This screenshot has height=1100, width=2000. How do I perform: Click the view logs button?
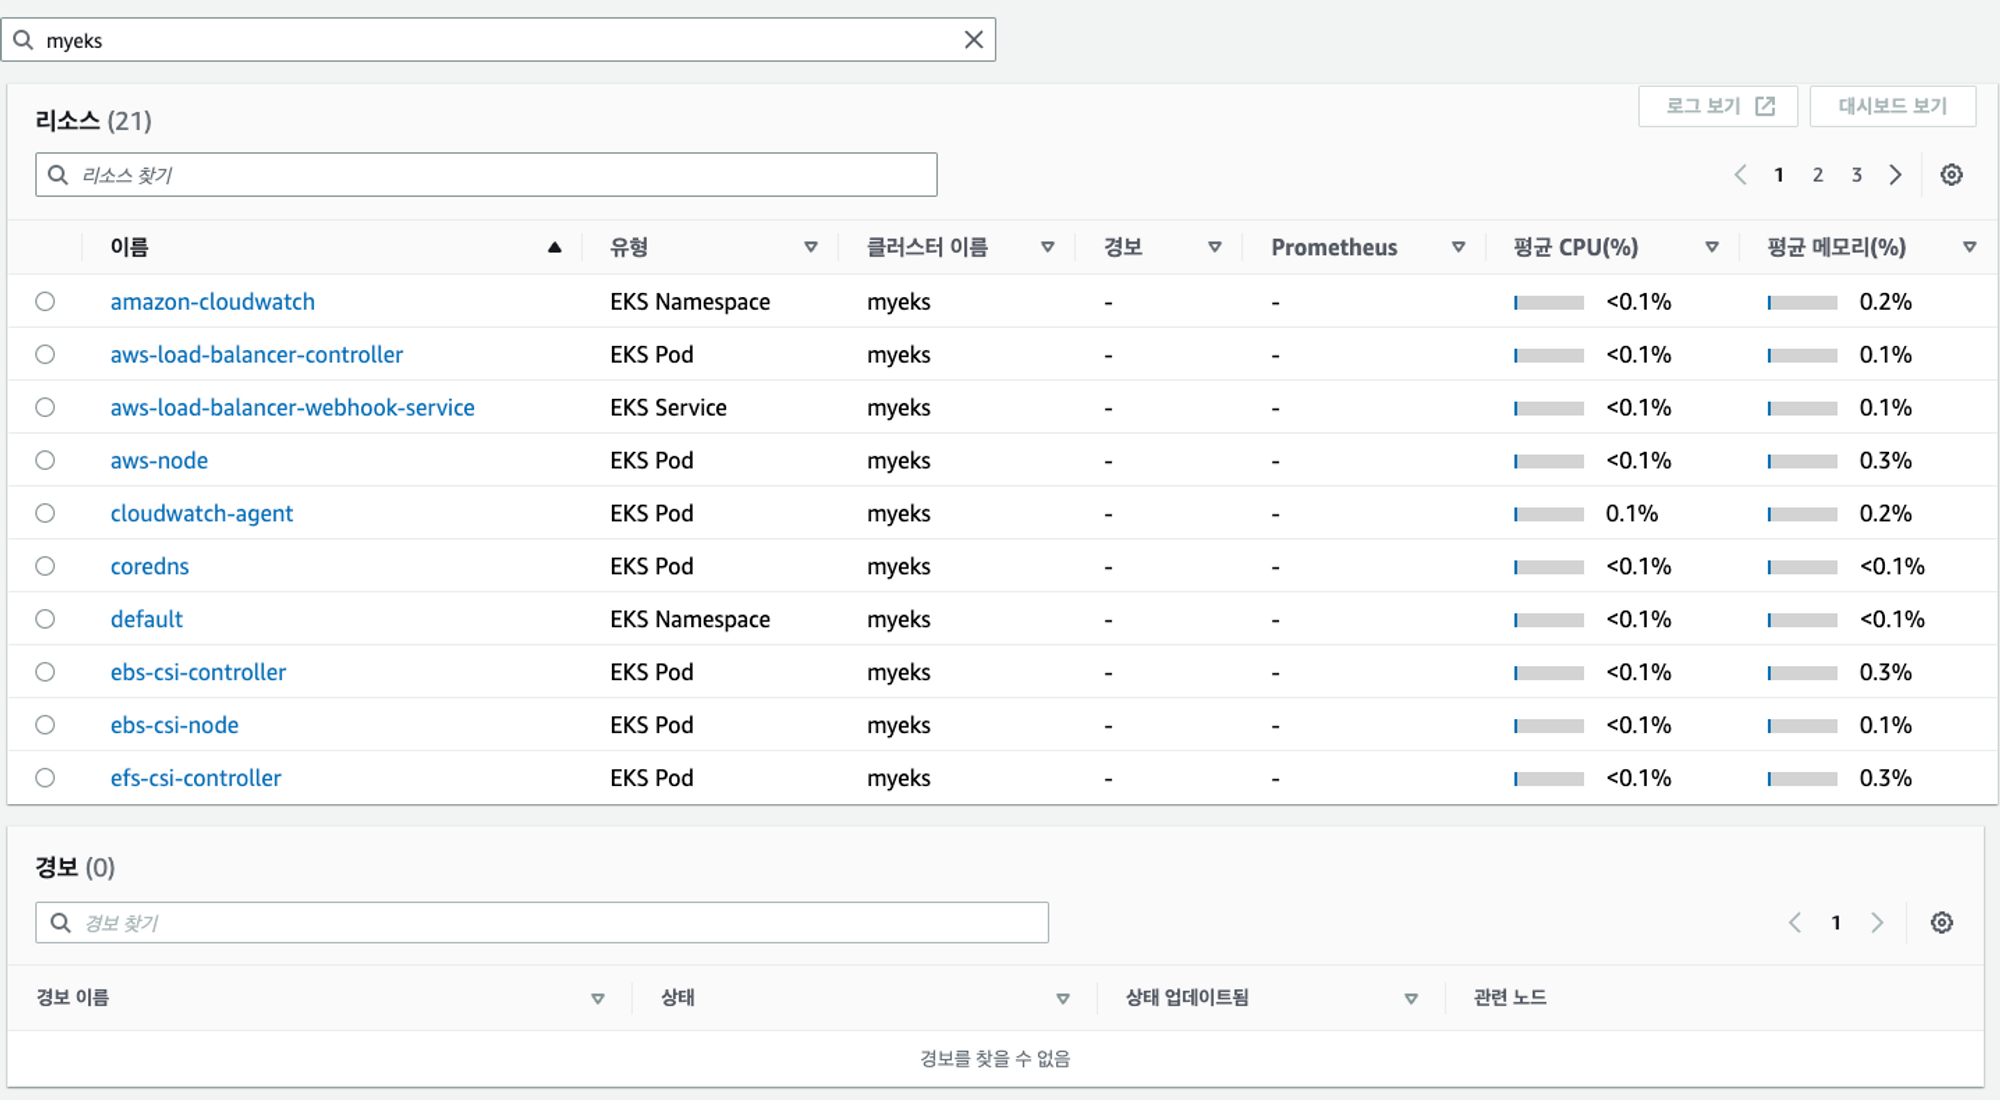(x=1718, y=106)
